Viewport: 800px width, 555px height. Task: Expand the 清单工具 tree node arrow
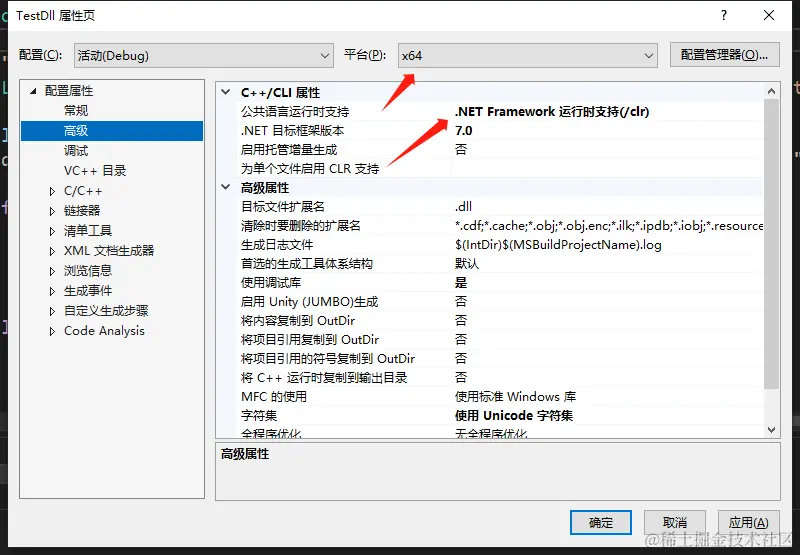52,231
